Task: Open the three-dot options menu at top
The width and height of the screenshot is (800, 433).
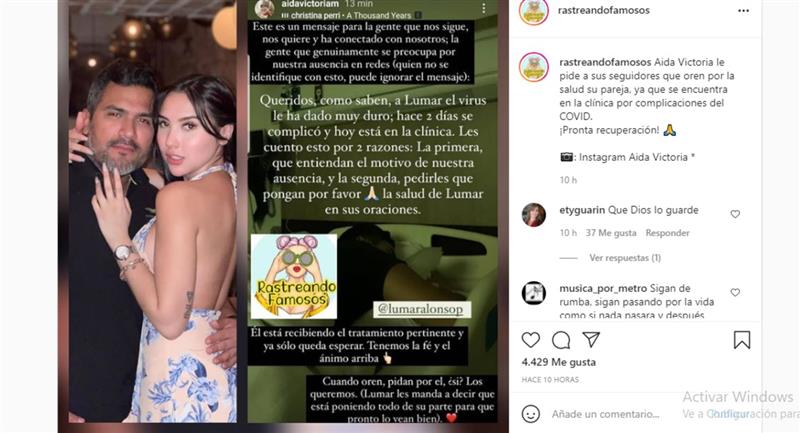Action: (x=743, y=11)
